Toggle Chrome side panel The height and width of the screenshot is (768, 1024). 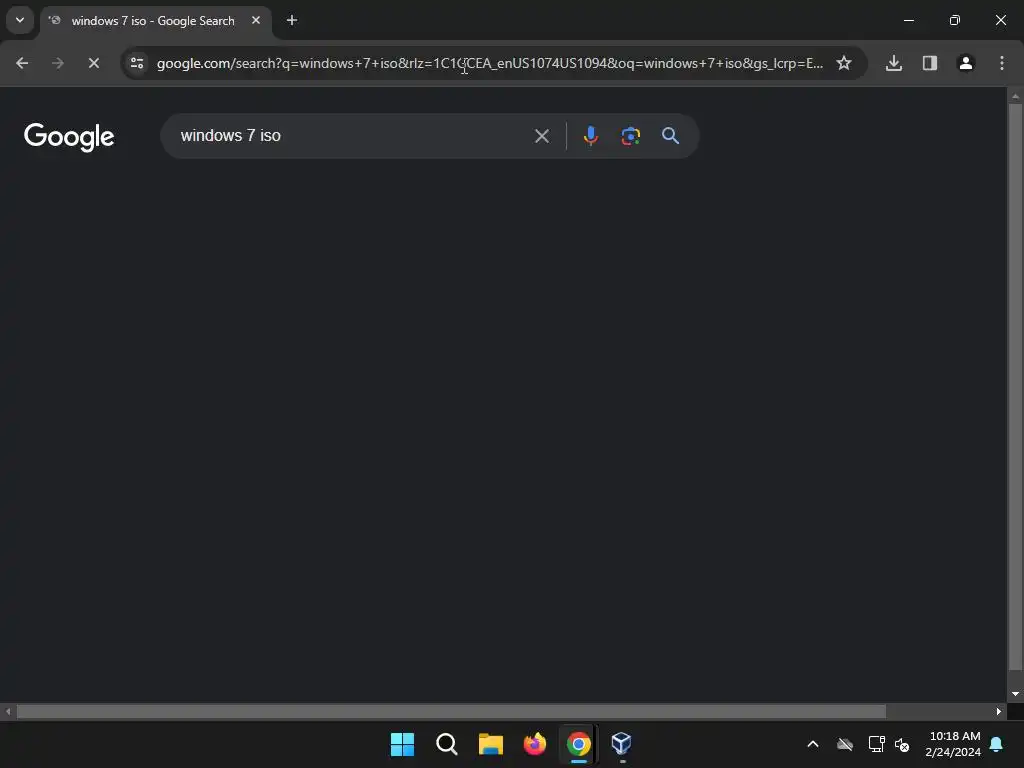[930, 63]
